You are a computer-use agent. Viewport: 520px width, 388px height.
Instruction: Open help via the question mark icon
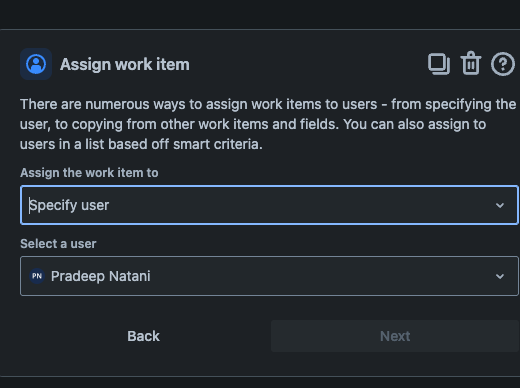pos(503,64)
